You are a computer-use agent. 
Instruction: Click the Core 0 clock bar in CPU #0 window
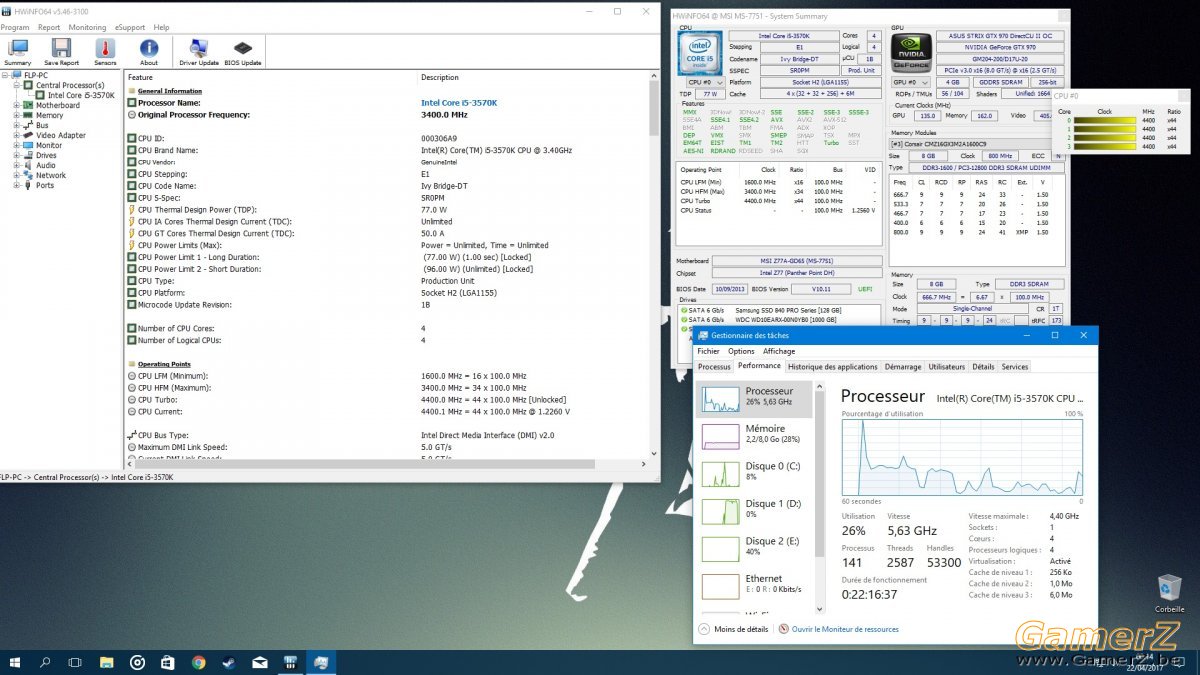click(x=1105, y=120)
